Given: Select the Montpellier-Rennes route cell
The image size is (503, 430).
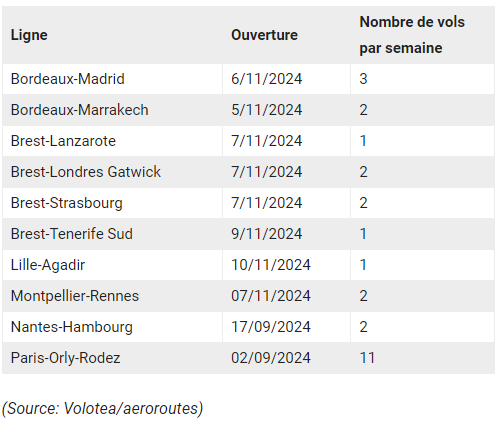Looking at the screenshot, I should click(112, 296).
